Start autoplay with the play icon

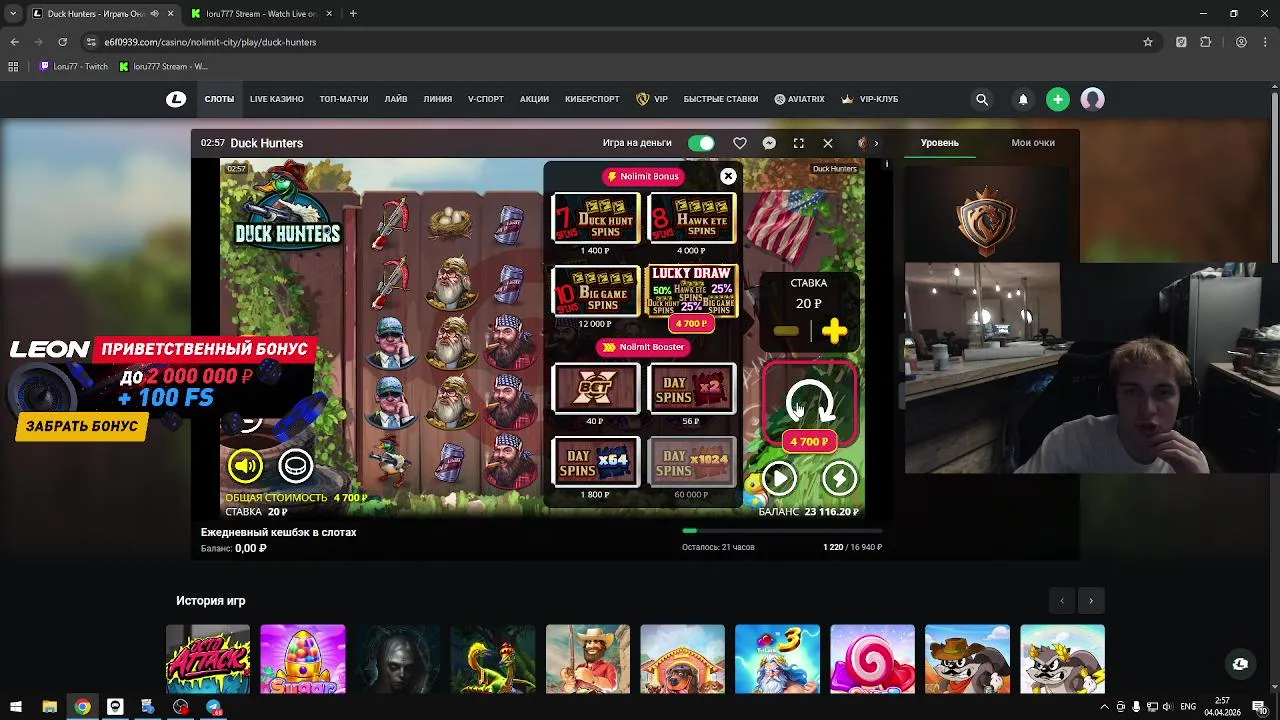tap(779, 478)
